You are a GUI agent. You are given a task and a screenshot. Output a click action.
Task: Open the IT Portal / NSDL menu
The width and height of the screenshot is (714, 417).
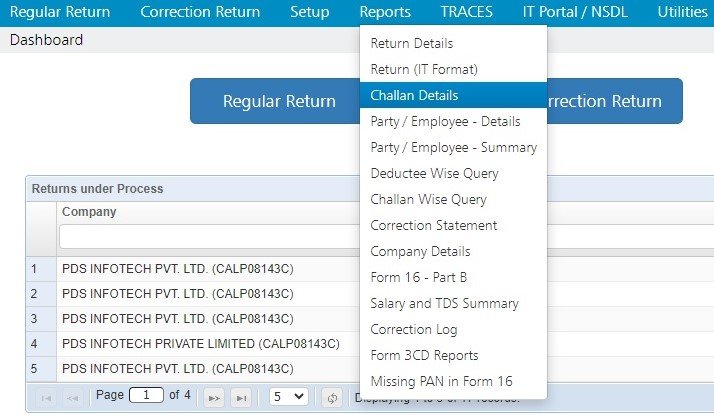[x=575, y=12]
